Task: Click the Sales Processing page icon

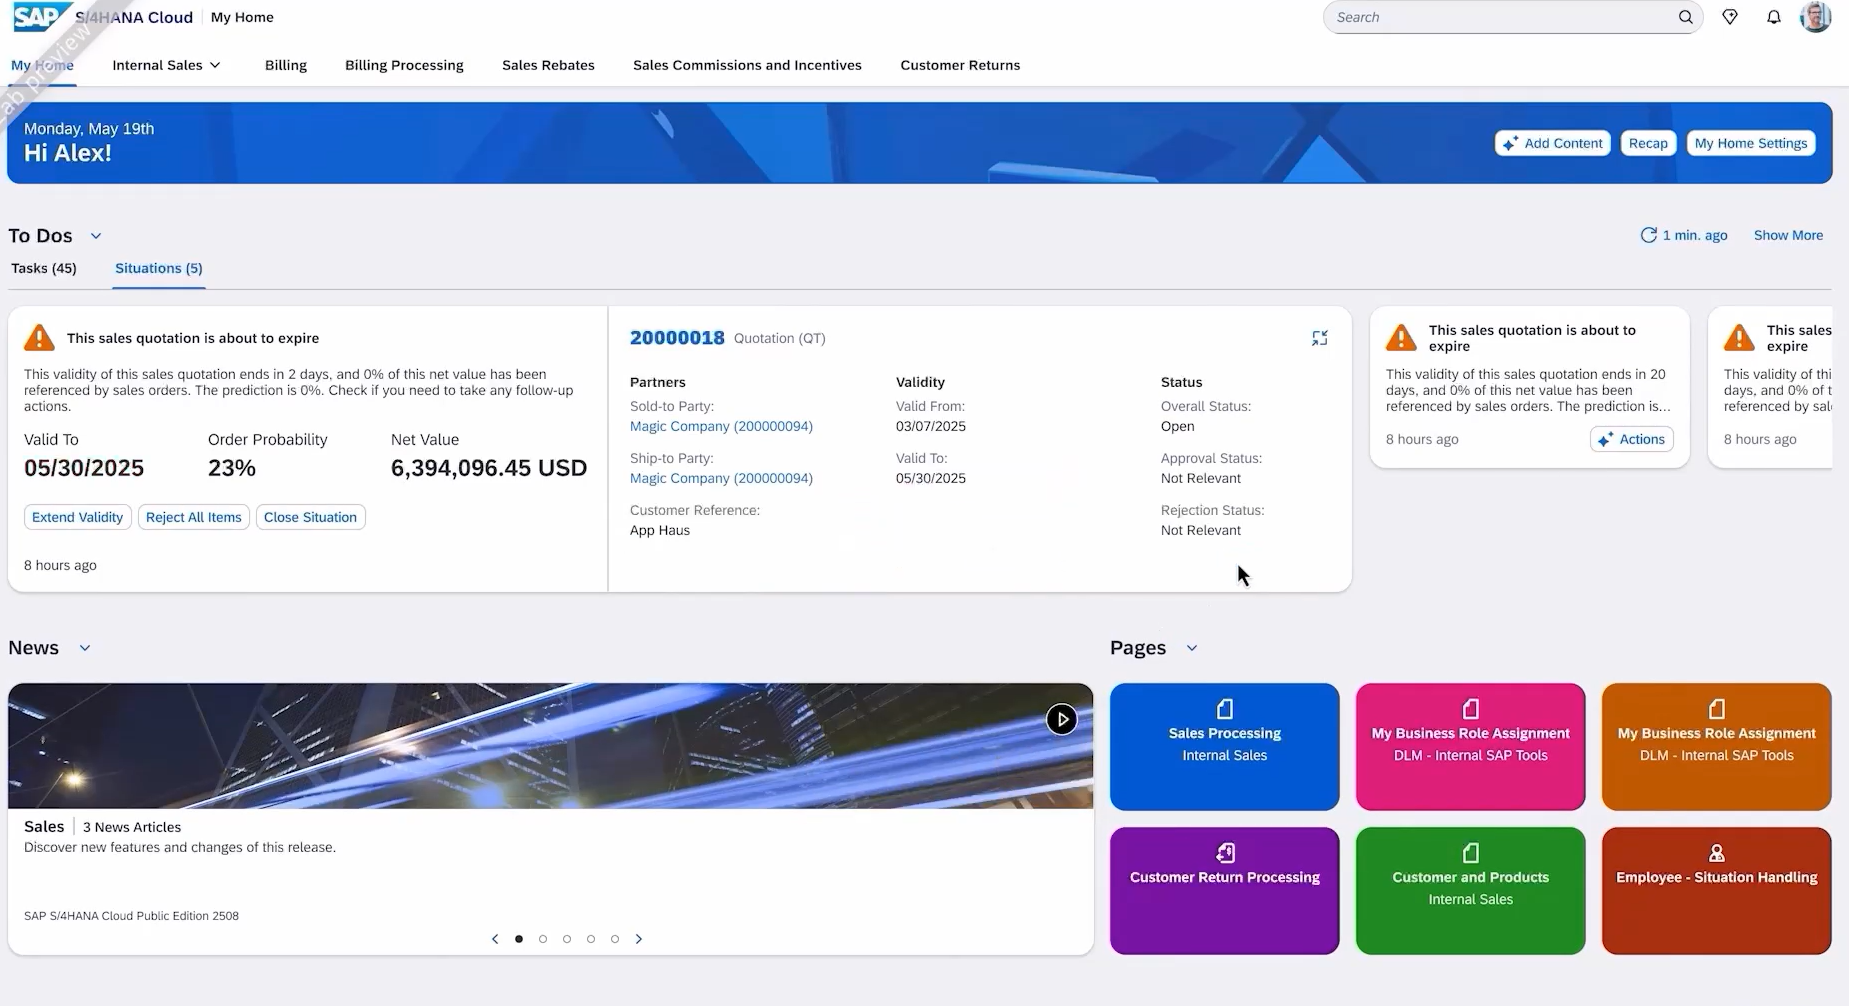Action: (1225, 709)
